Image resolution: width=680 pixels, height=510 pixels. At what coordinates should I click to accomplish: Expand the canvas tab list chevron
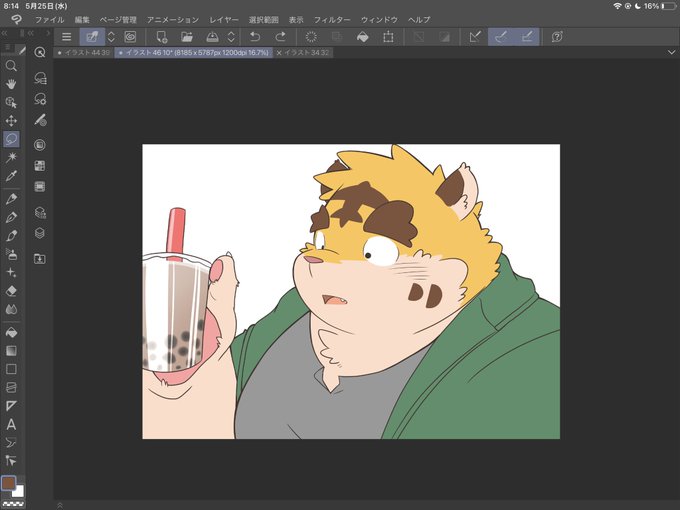point(671,52)
